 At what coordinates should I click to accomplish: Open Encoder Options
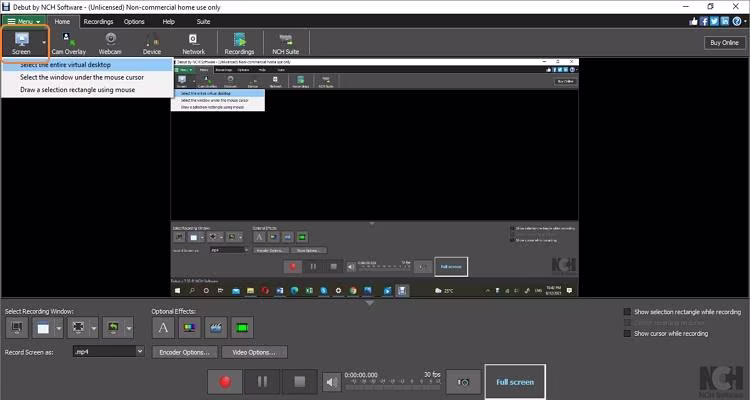185,352
